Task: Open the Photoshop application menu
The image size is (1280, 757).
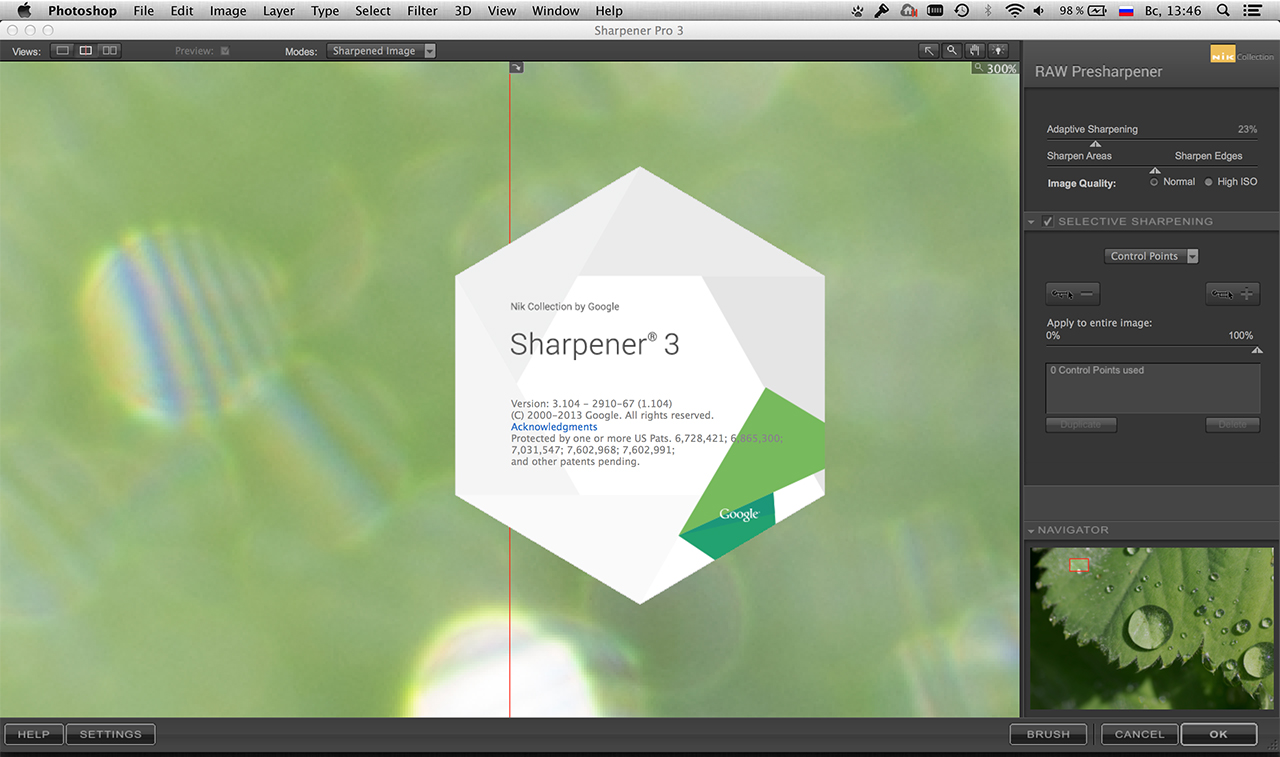Action: (82, 11)
